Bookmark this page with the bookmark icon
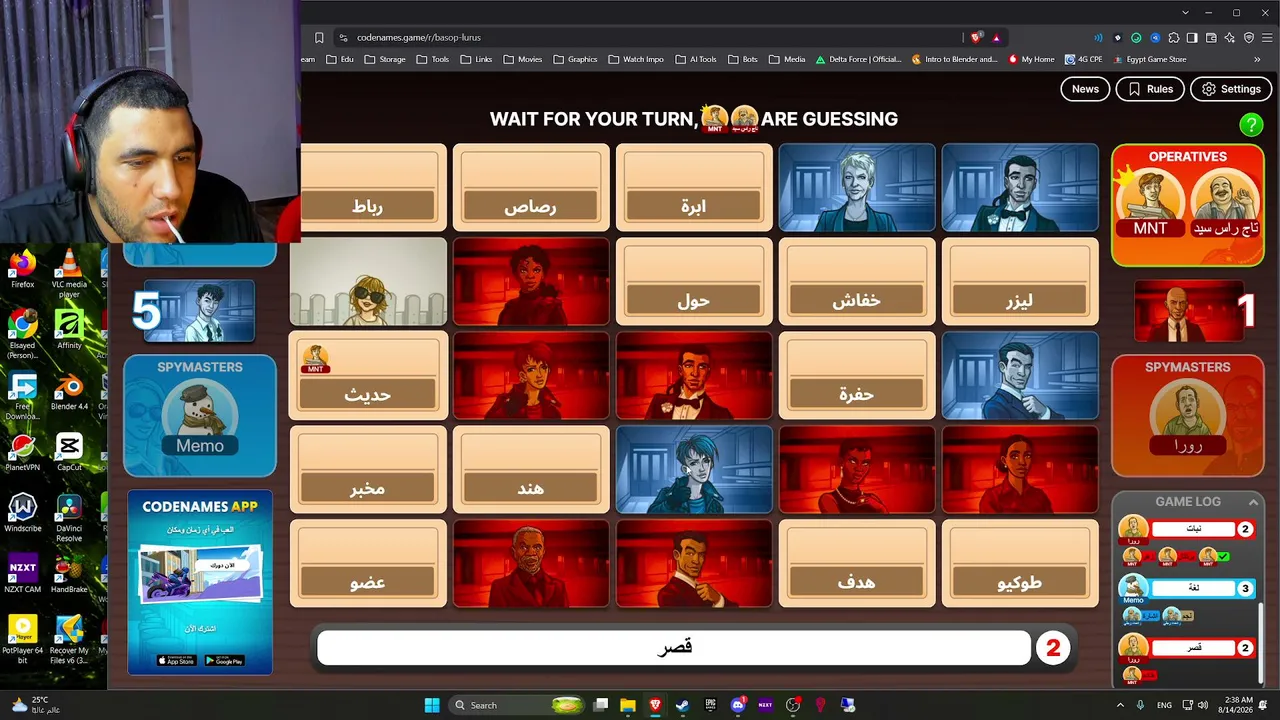The height and width of the screenshot is (720, 1280). 319,38
